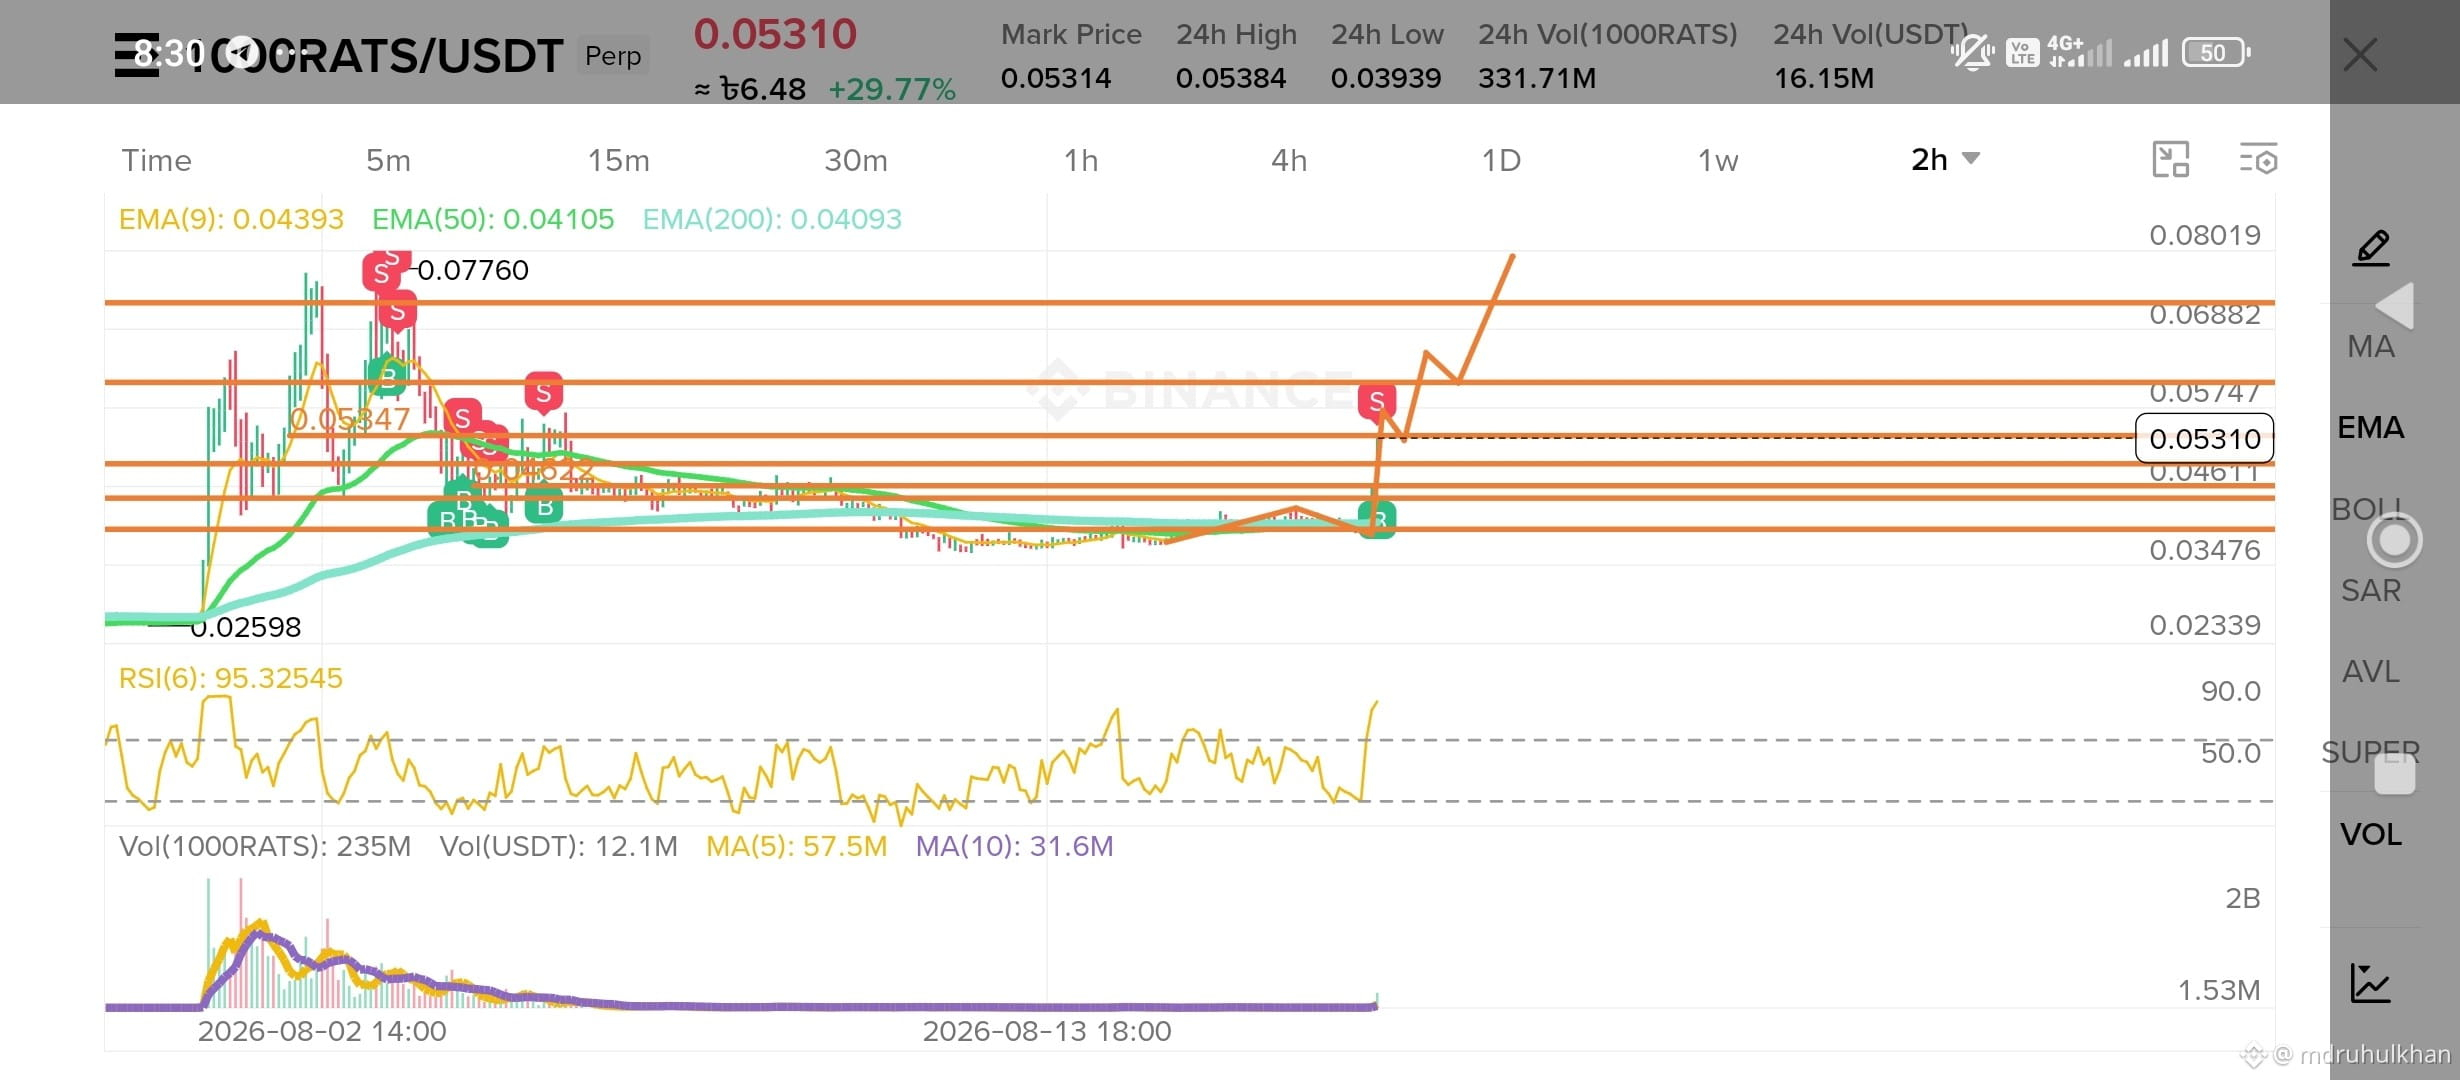Screen dimensions: 2460x1080
Task: Toggle the SUPER indicator
Action: point(2370,752)
